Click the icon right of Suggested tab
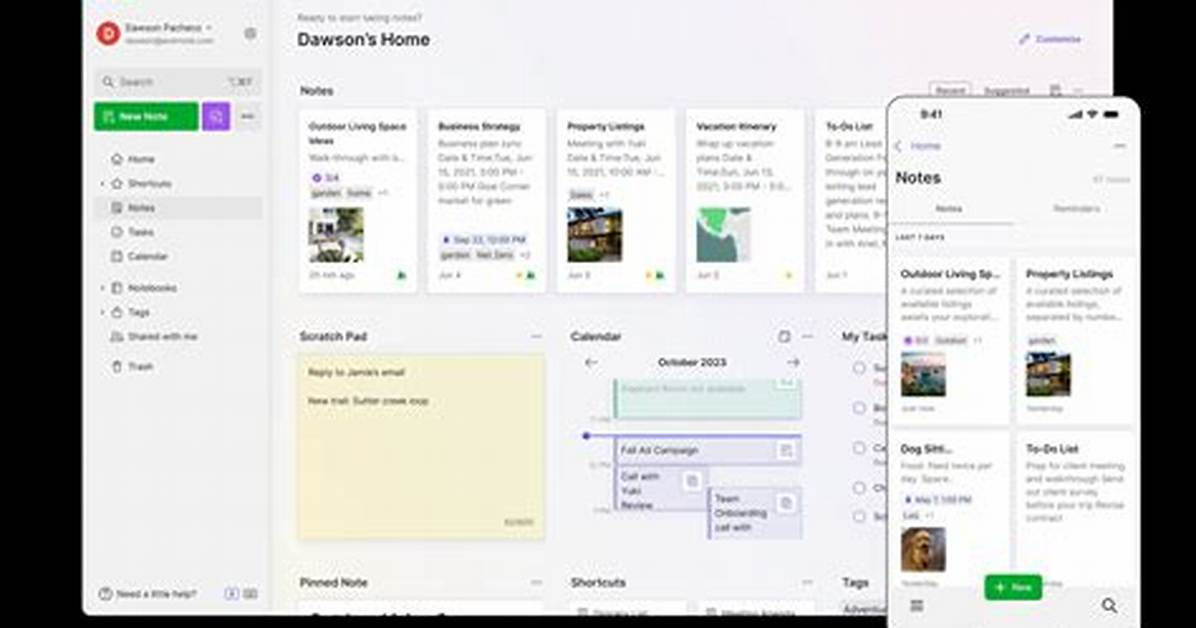The height and width of the screenshot is (628, 1196). (1056, 91)
